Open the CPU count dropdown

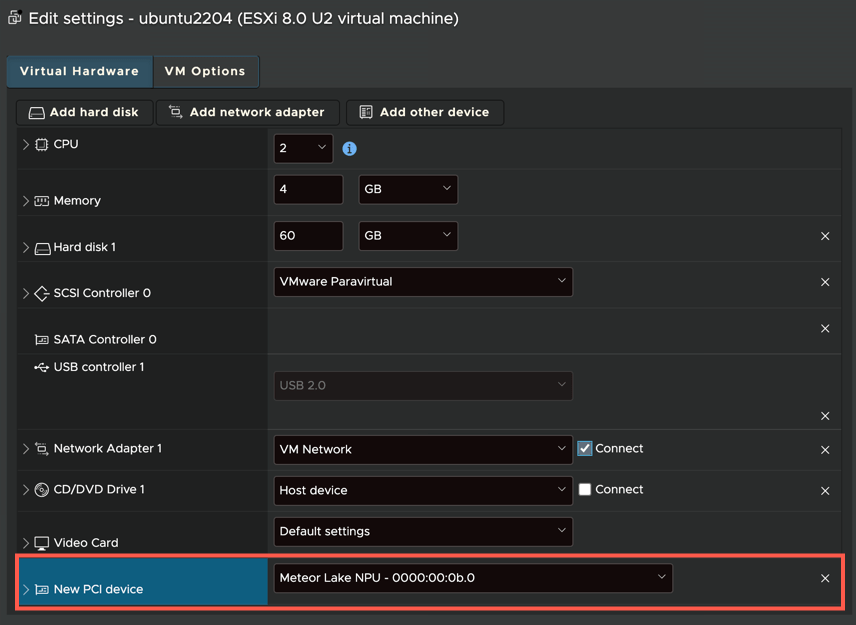[x=303, y=148]
